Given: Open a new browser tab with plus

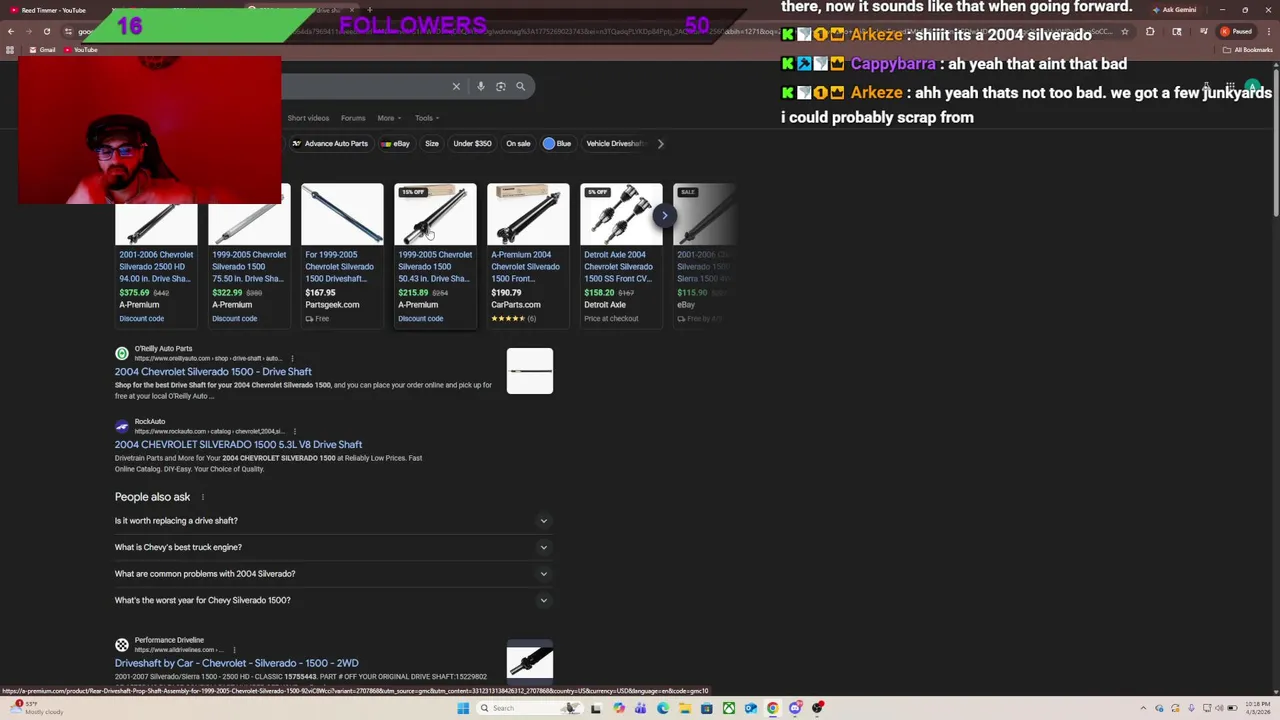Looking at the screenshot, I should pos(370,10).
